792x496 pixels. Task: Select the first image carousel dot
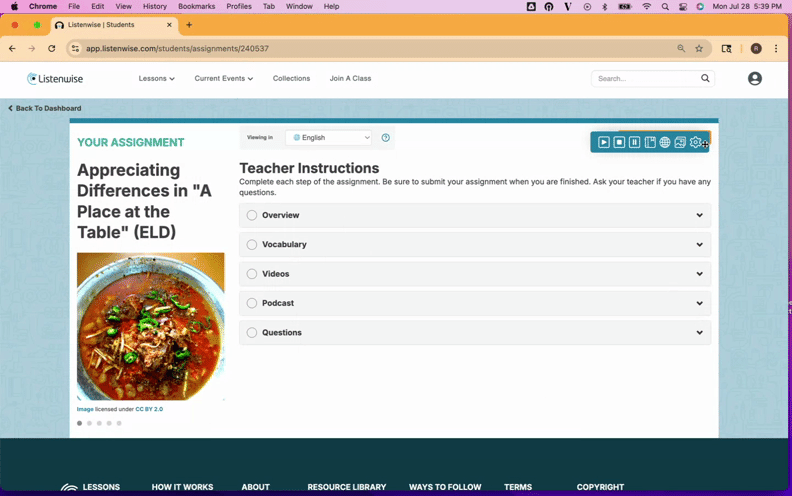[x=79, y=423]
